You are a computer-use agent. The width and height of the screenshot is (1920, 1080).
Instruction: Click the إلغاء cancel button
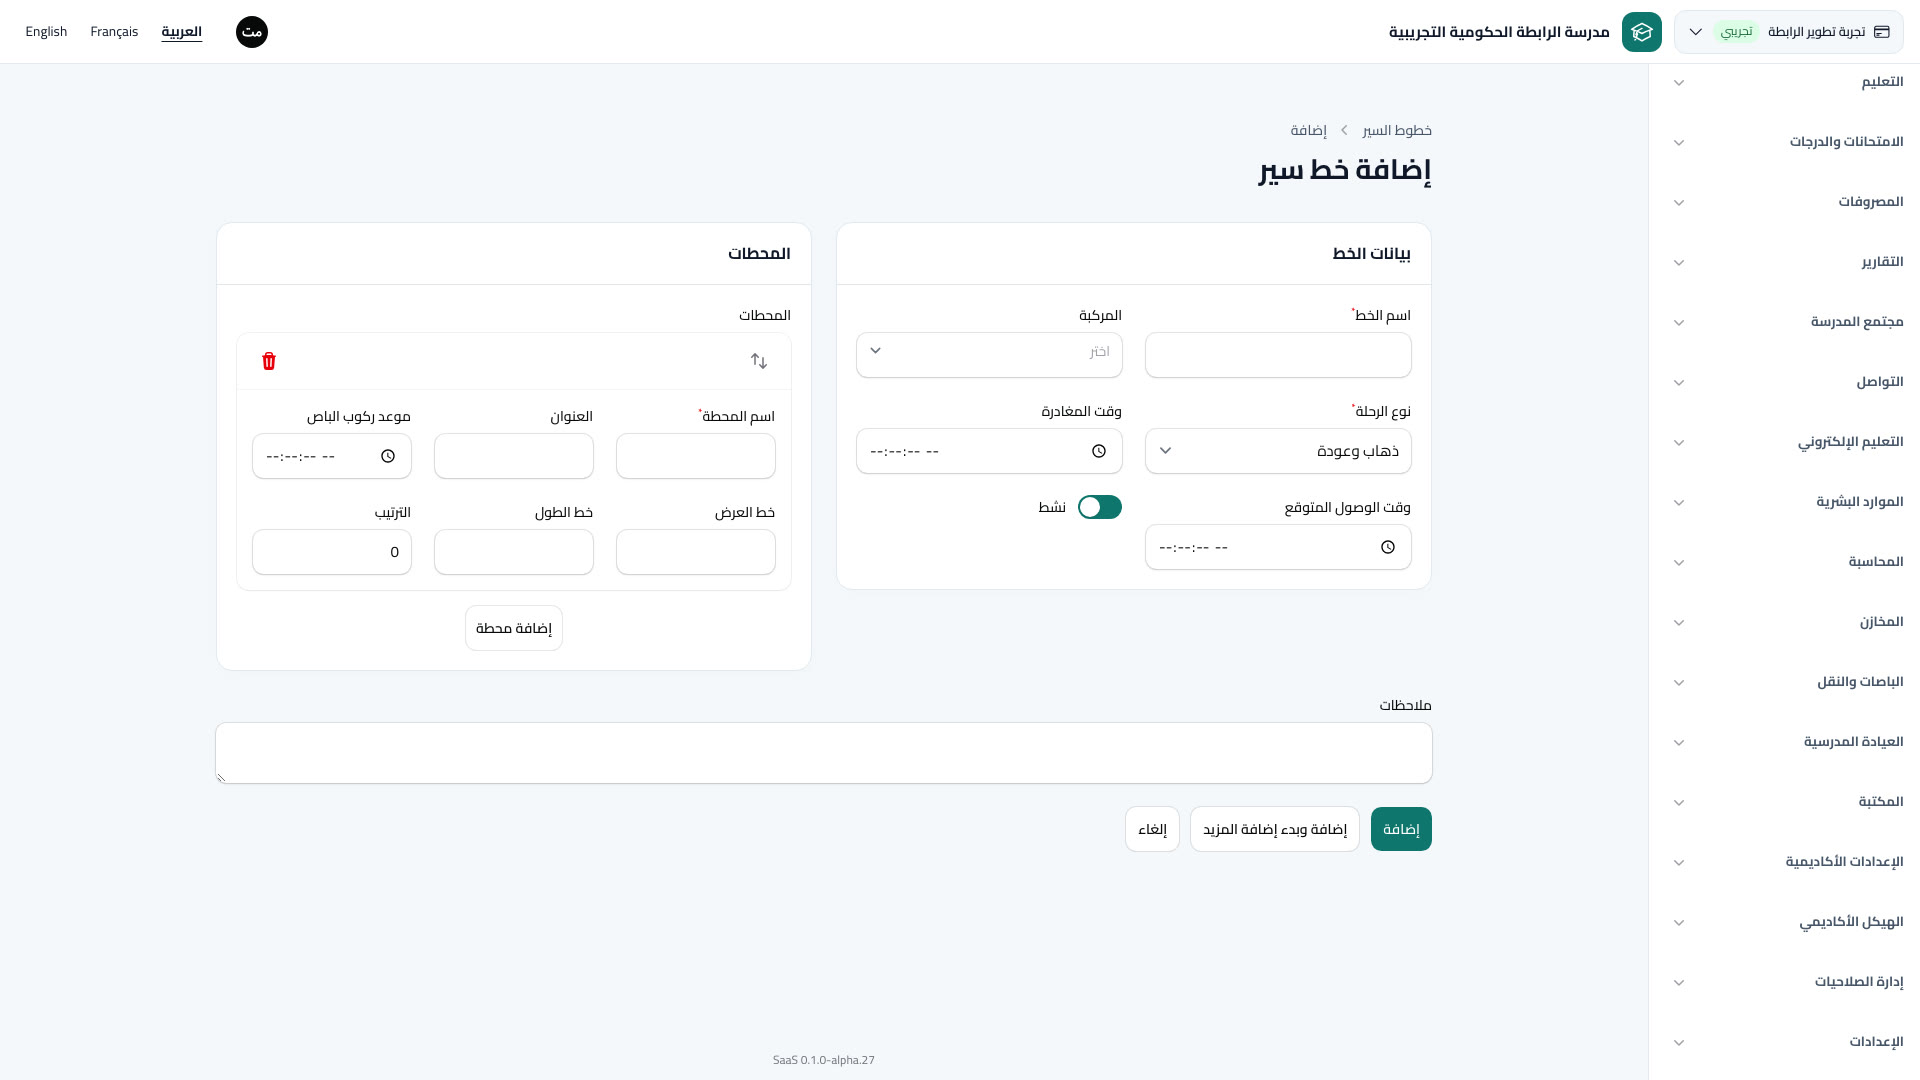pos(1152,829)
